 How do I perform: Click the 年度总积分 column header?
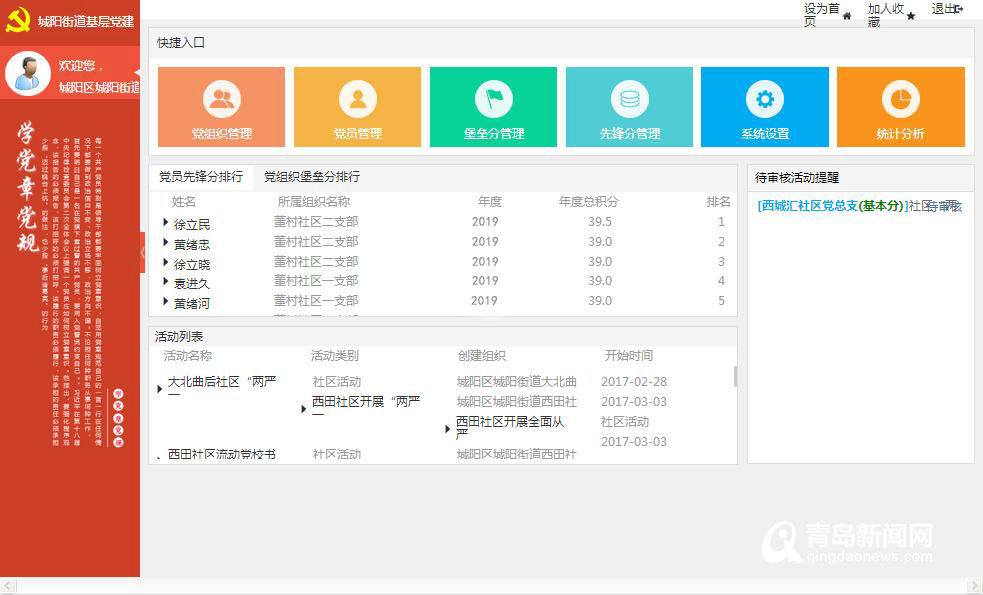click(x=589, y=201)
